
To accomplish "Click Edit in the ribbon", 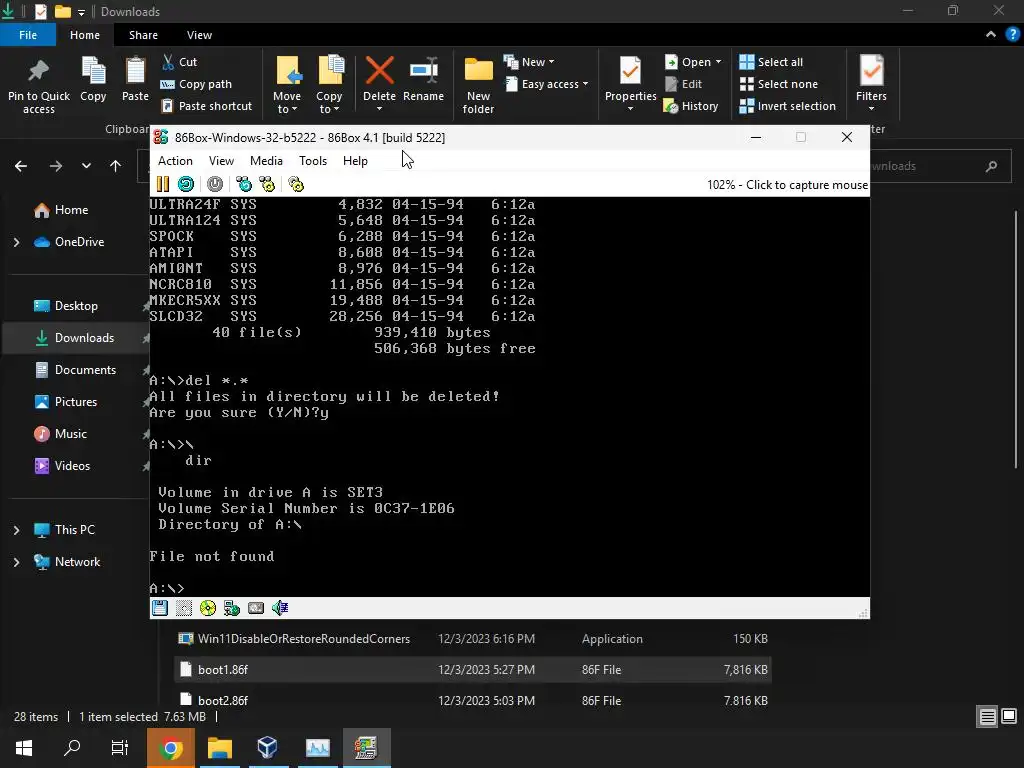I will 684,84.
